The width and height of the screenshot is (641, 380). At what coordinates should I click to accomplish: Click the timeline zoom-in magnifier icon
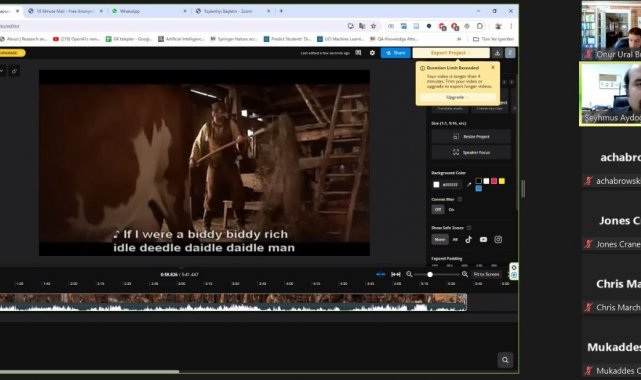[465, 274]
